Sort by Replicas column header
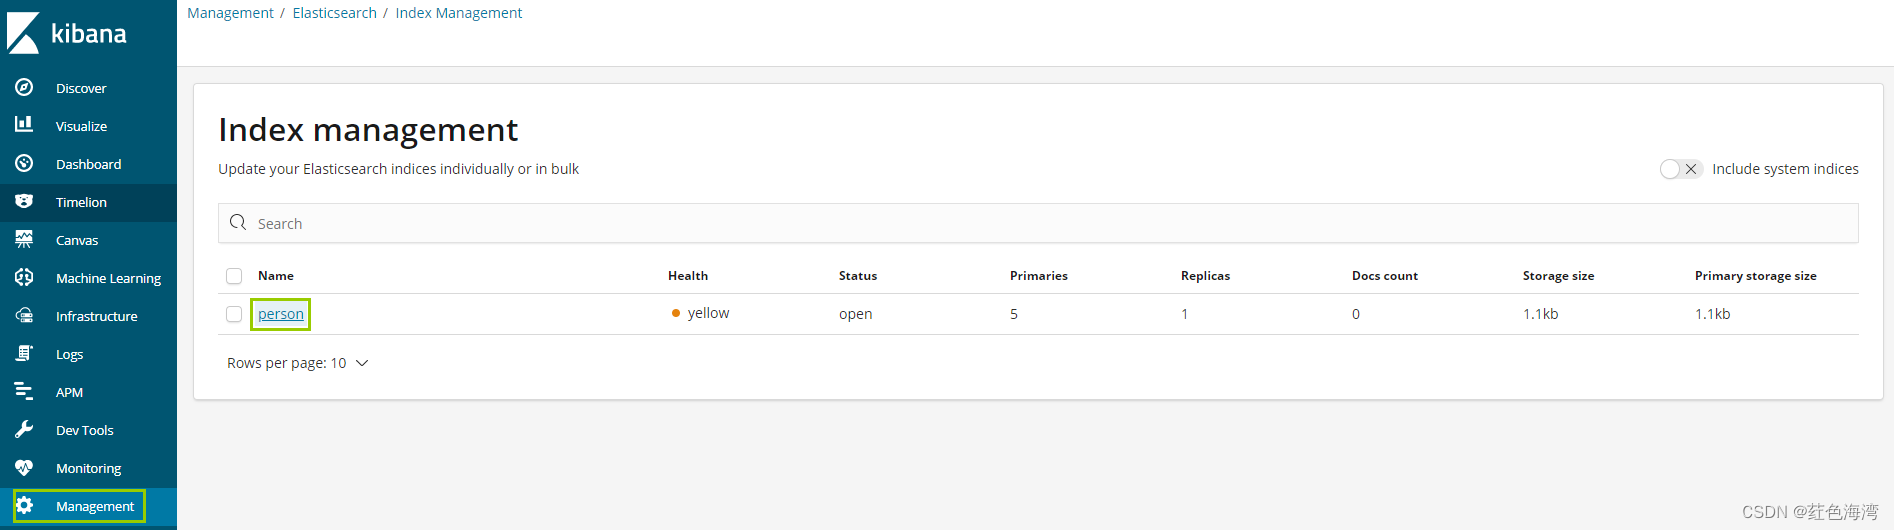The width and height of the screenshot is (1894, 530). pyautogui.click(x=1205, y=276)
